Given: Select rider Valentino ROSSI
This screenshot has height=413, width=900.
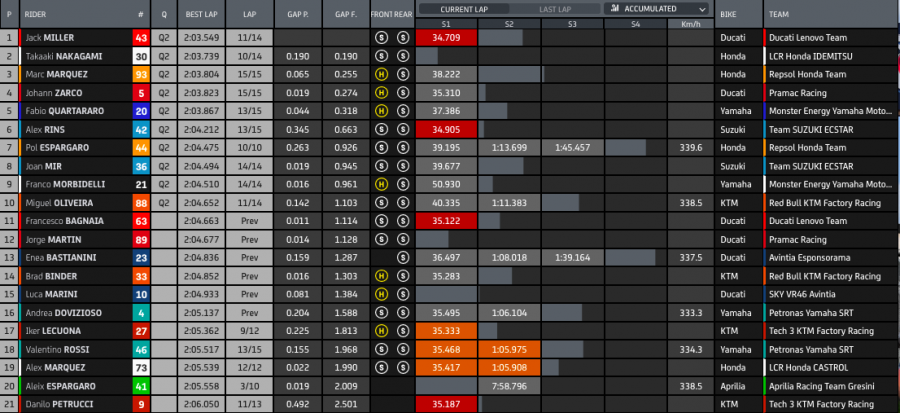Looking at the screenshot, I should click(57, 350).
